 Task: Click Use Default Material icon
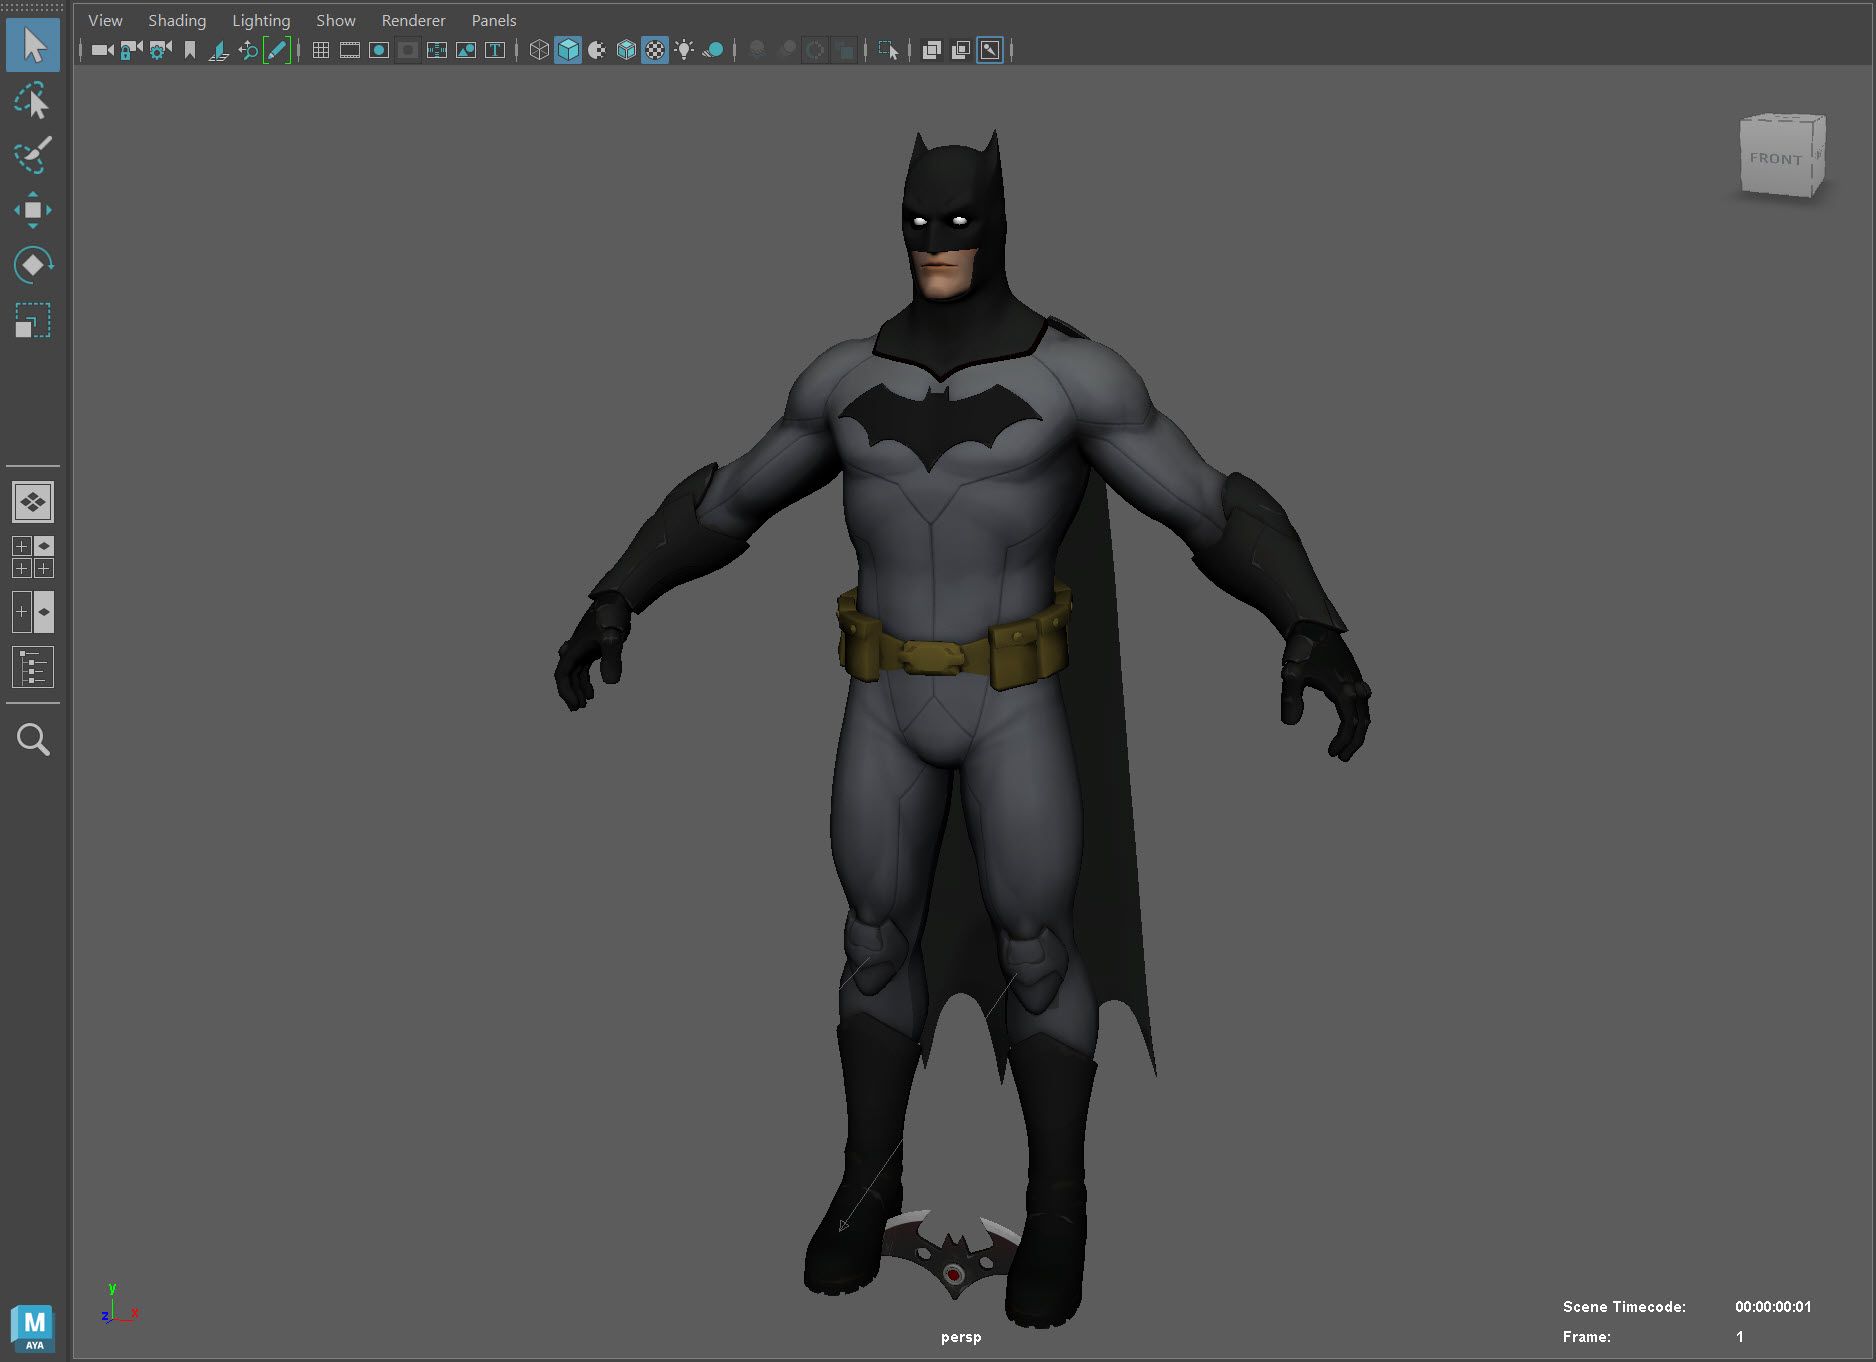[x=597, y=50]
